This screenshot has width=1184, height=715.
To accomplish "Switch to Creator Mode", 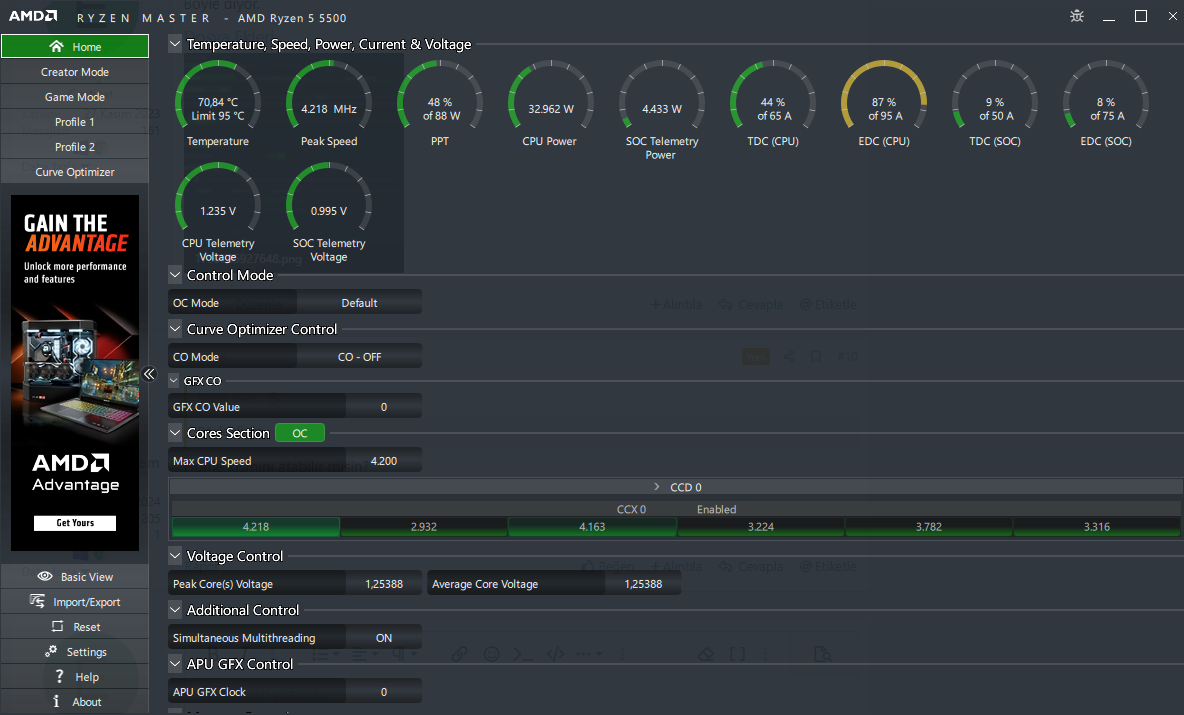I will (75, 72).
